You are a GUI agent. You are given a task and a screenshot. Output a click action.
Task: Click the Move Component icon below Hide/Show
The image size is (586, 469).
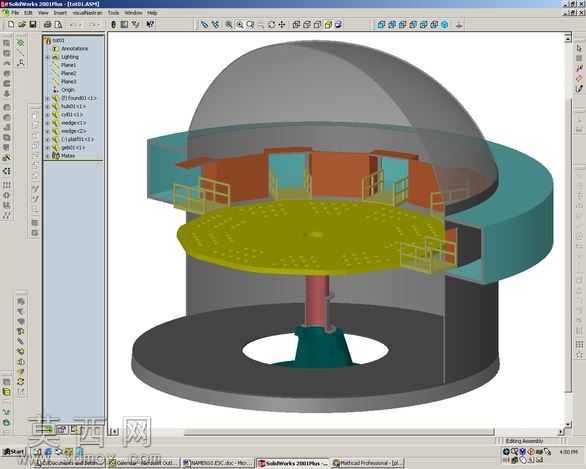[21, 53]
